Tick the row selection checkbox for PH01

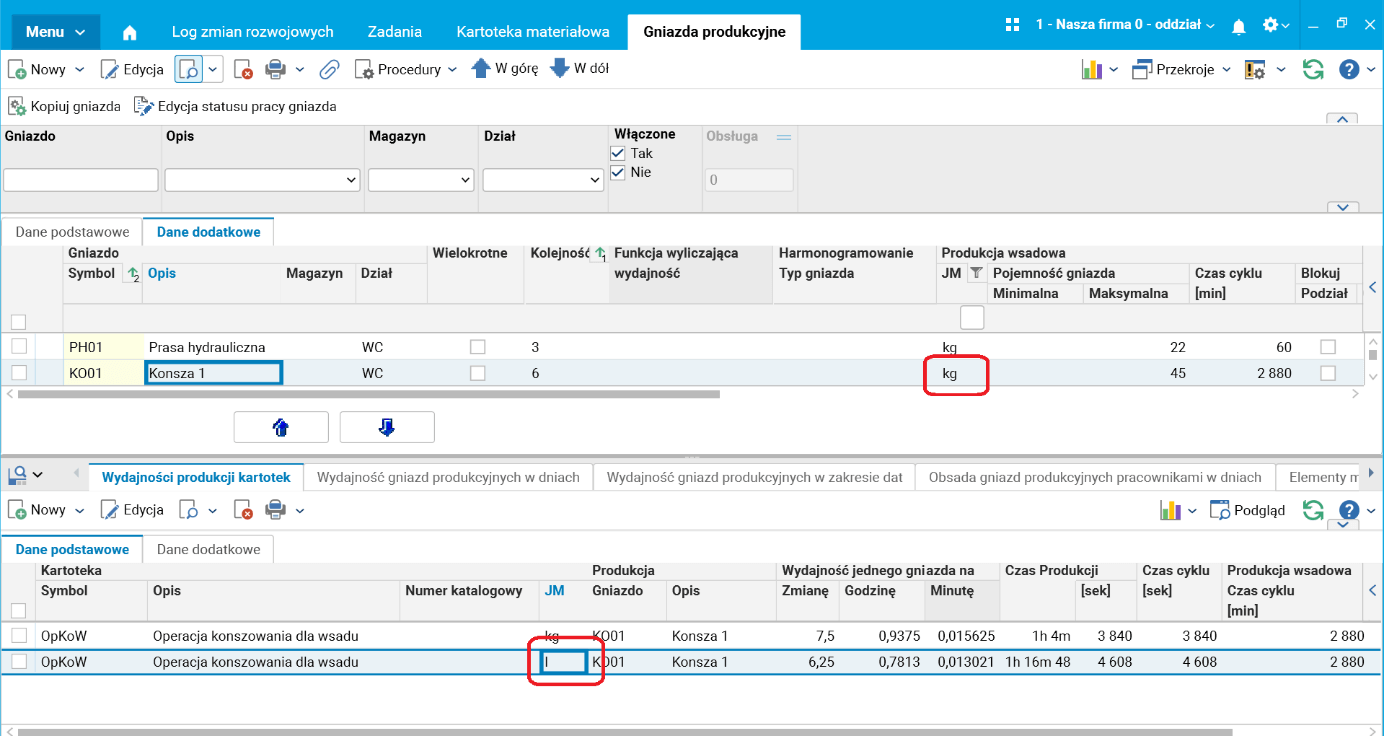point(18,346)
